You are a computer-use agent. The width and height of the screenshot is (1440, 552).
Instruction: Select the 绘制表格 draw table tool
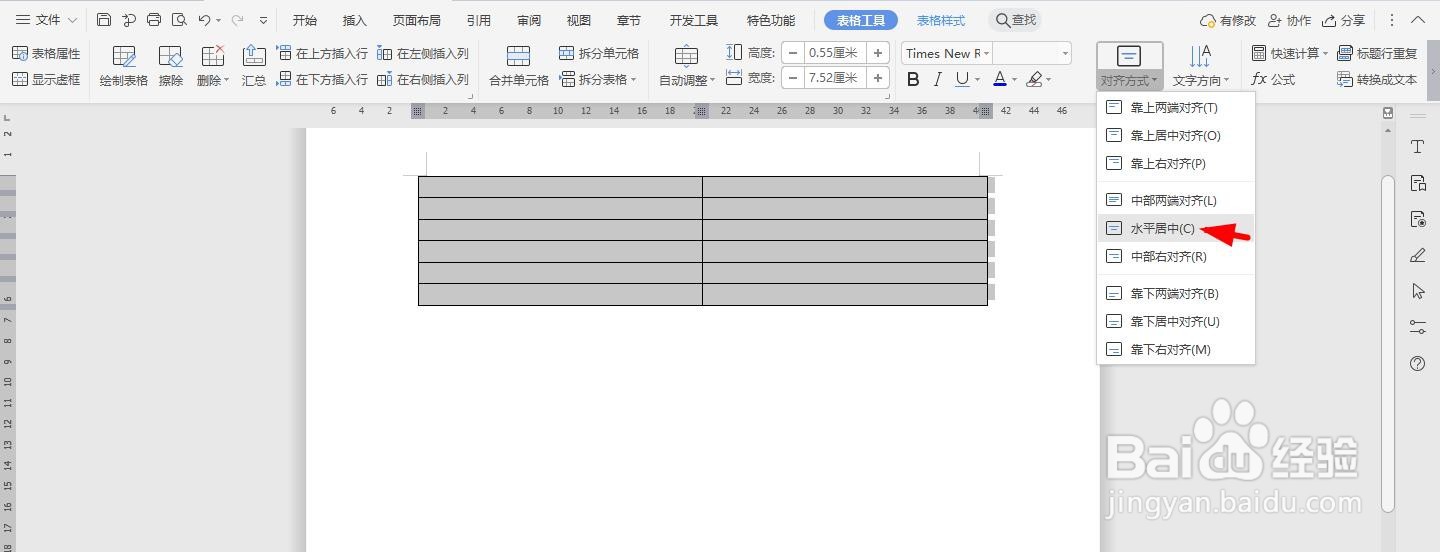click(124, 66)
